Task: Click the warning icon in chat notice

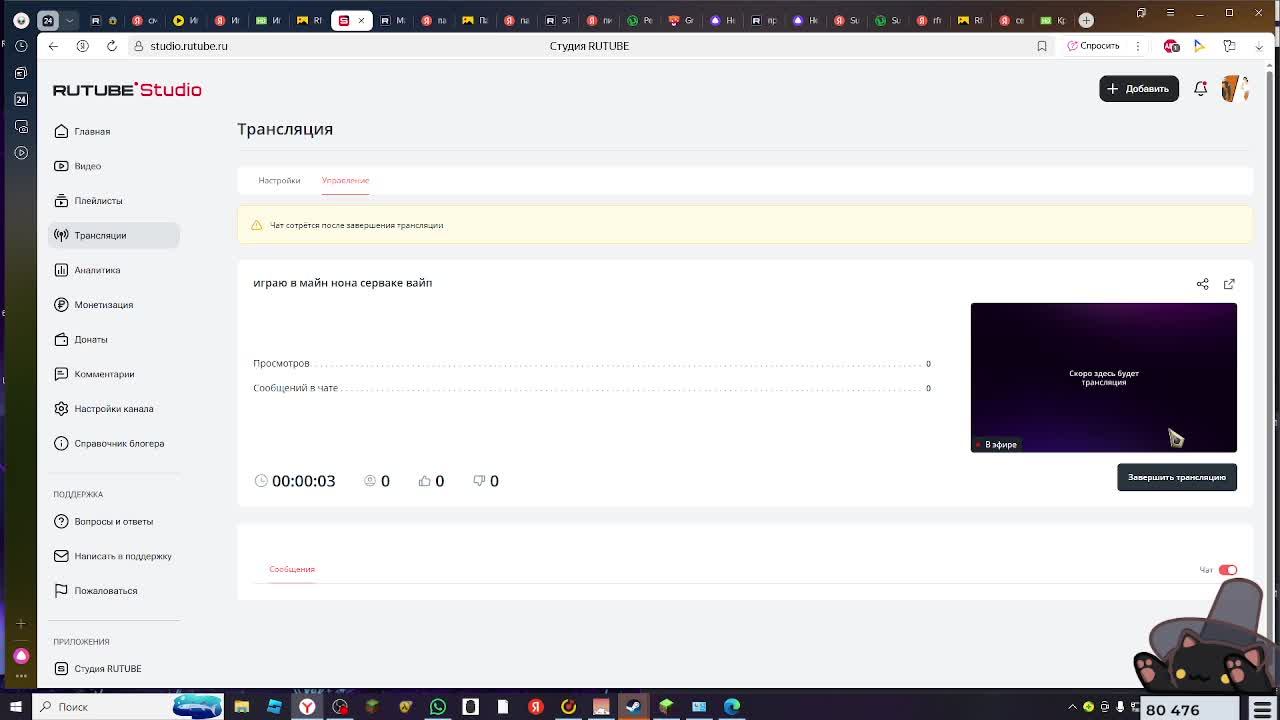Action: [257, 225]
